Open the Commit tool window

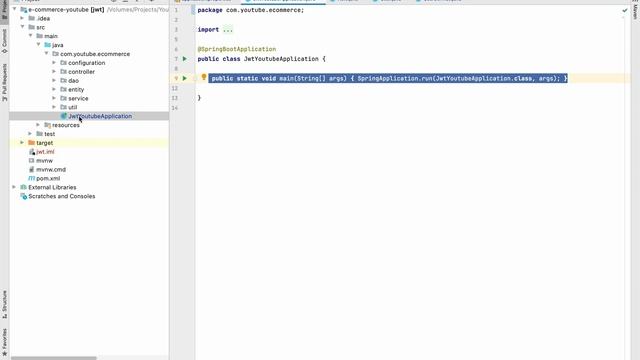pyautogui.click(x=4, y=41)
